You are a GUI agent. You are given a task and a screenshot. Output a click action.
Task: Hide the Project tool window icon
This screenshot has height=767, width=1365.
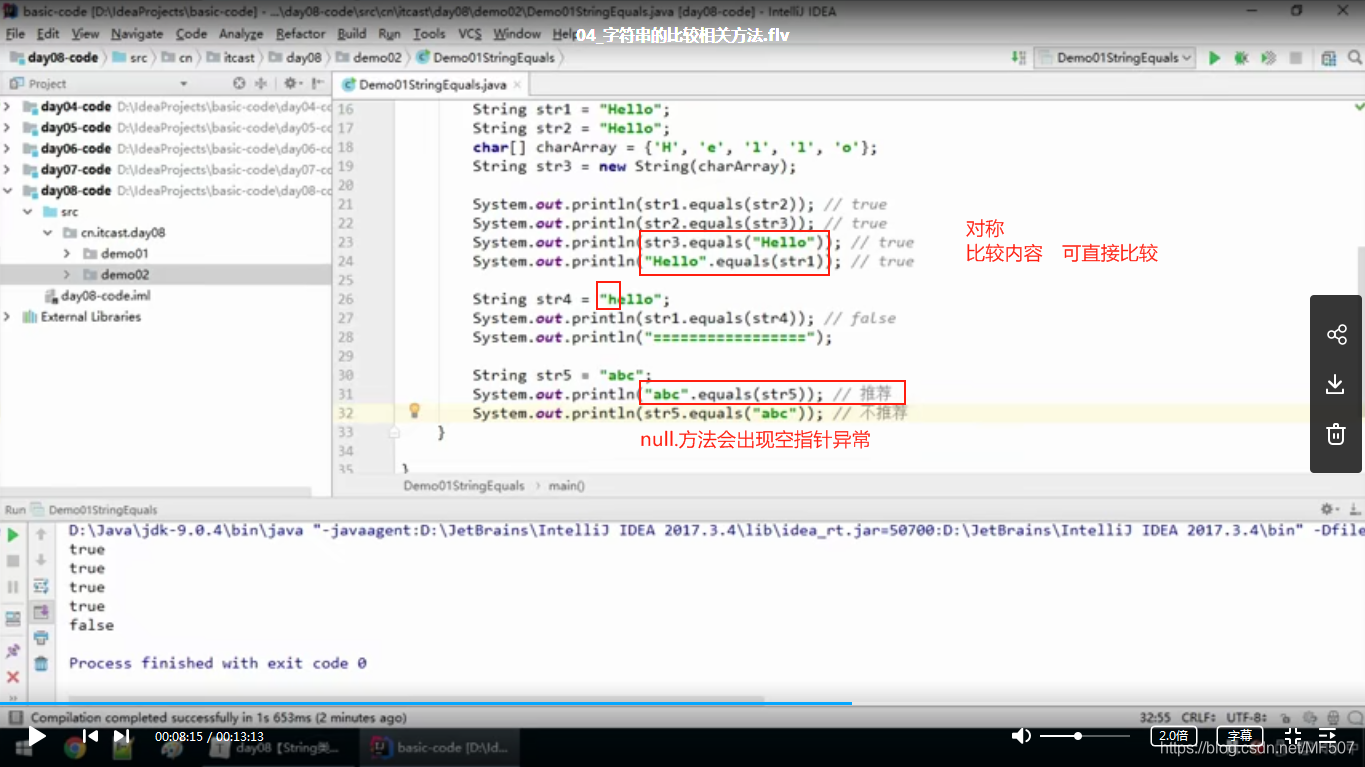pyautogui.click(x=316, y=84)
